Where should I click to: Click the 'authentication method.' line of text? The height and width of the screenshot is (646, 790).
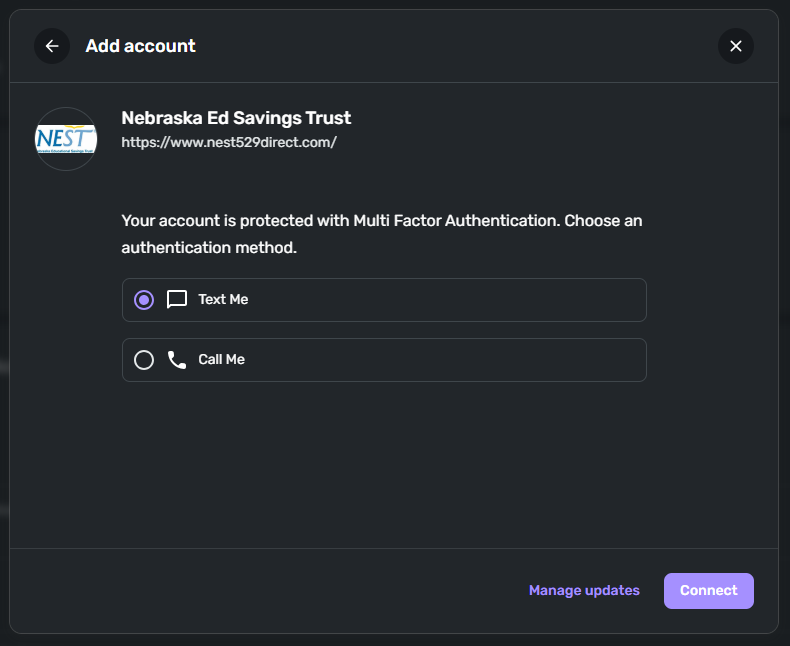[209, 247]
